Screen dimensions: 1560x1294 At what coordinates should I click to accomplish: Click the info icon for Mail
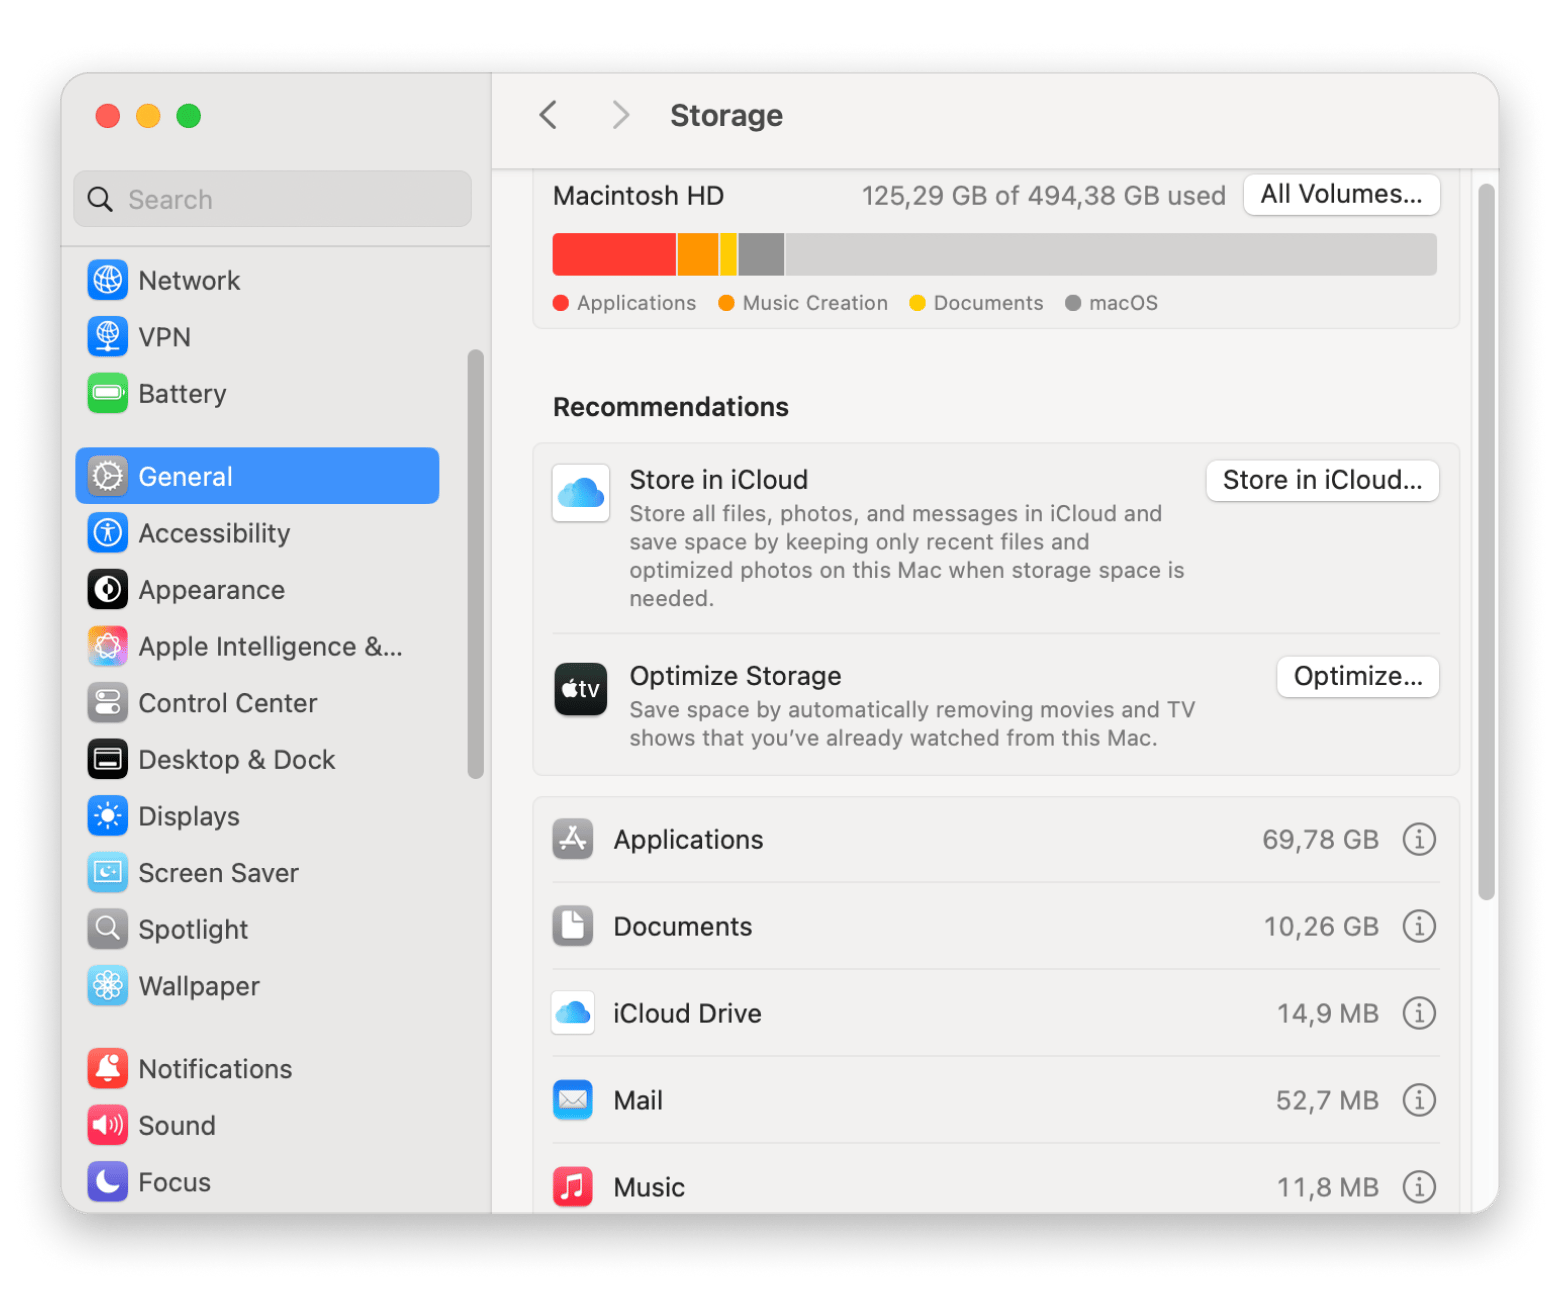1418,1100
